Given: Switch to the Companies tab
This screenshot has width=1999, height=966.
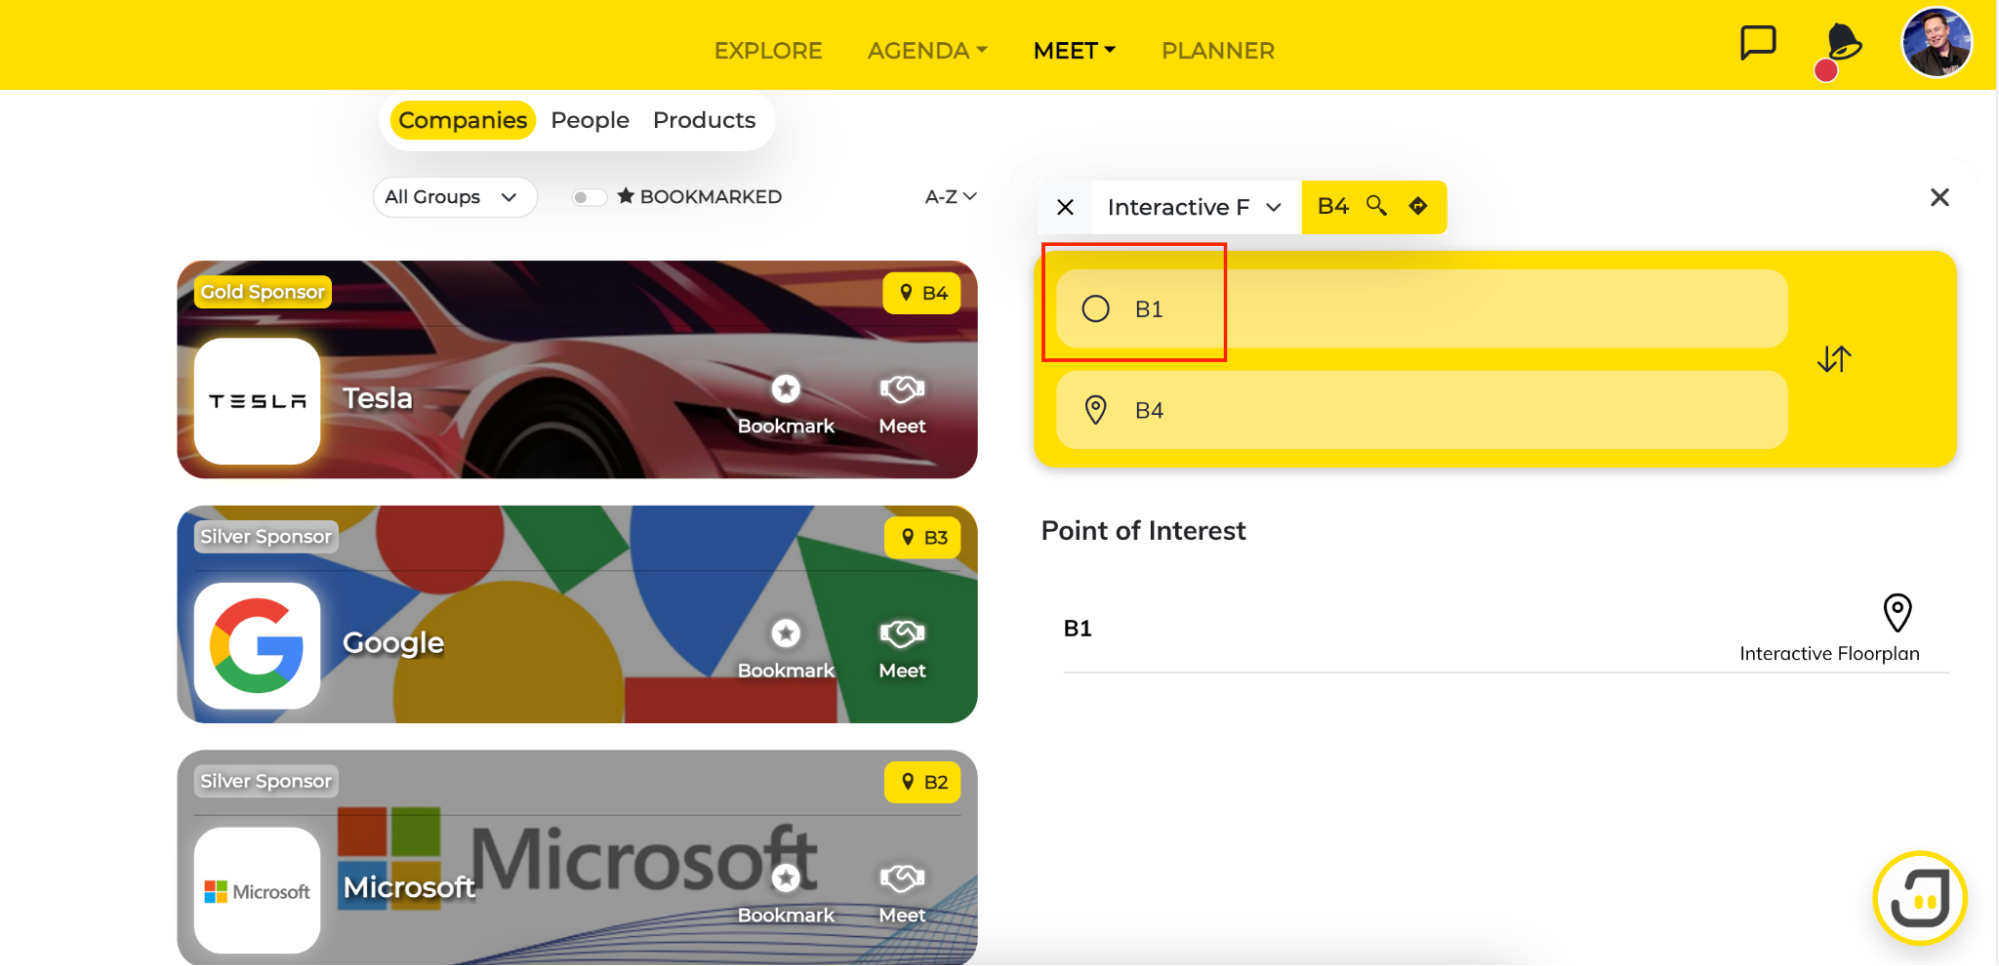Looking at the screenshot, I should click(x=462, y=120).
